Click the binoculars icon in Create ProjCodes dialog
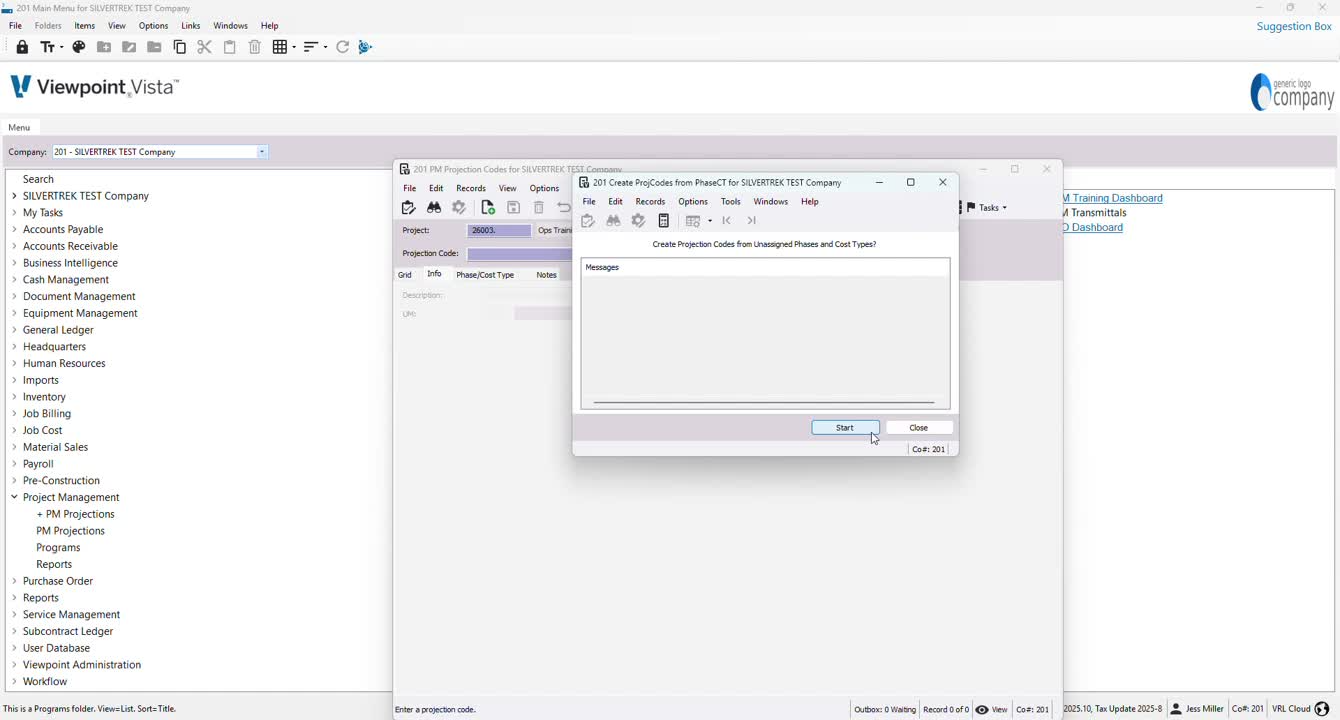The height and width of the screenshot is (720, 1340). coord(613,221)
